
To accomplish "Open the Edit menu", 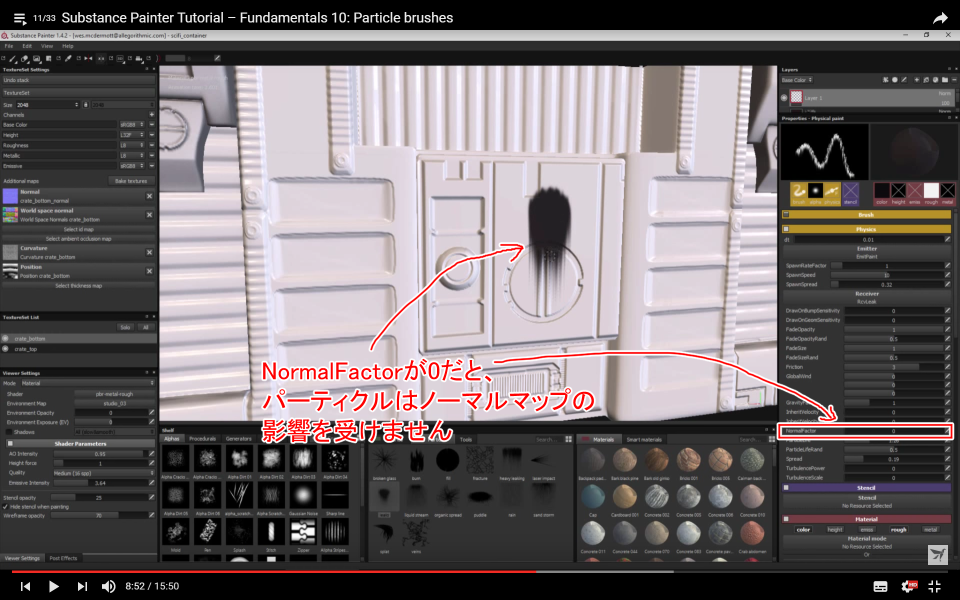I will pos(27,46).
